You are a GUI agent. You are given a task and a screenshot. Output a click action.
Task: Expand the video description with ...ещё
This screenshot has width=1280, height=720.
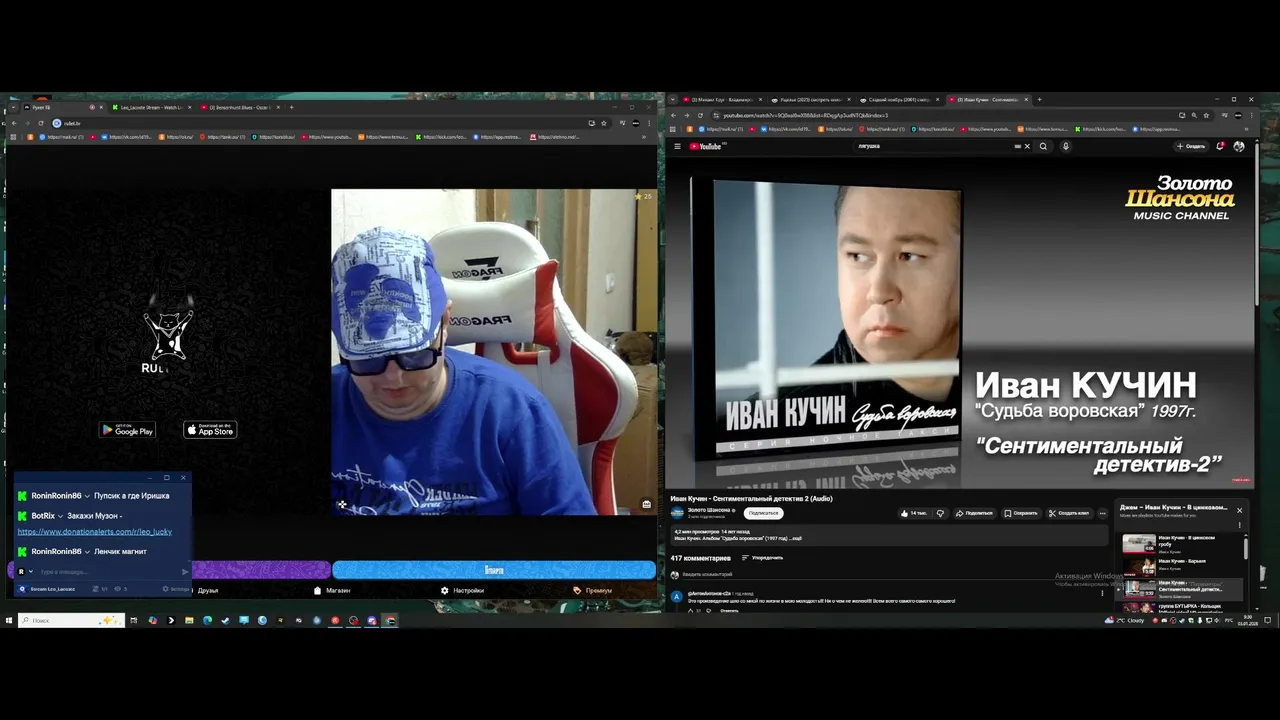click(796, 538)
